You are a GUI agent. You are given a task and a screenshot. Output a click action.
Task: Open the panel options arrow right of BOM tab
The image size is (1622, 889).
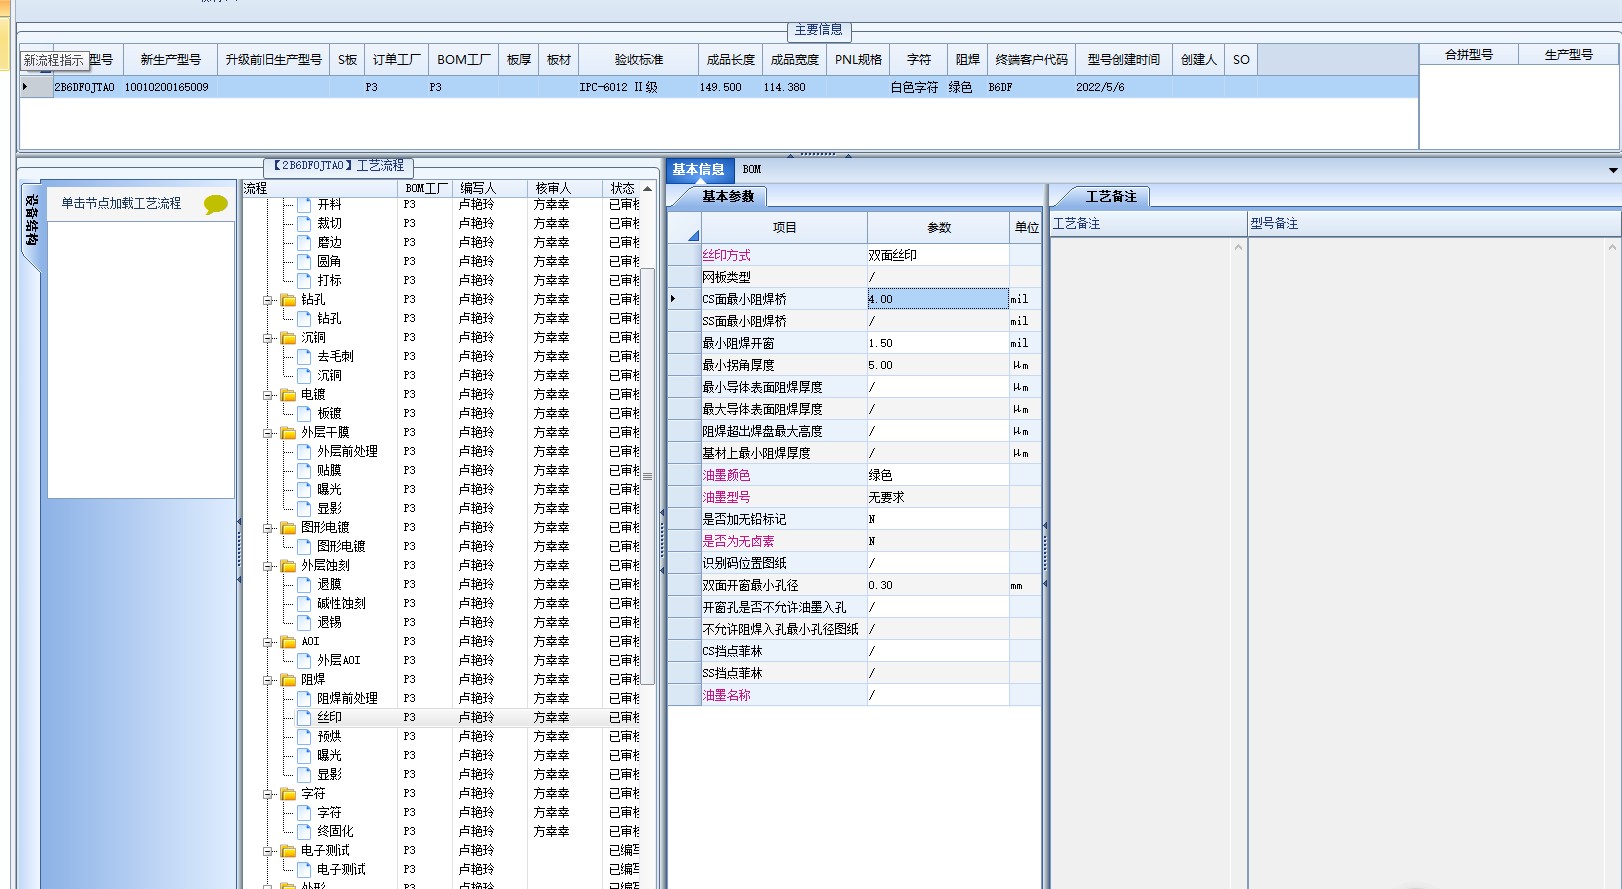point(1613,170)
